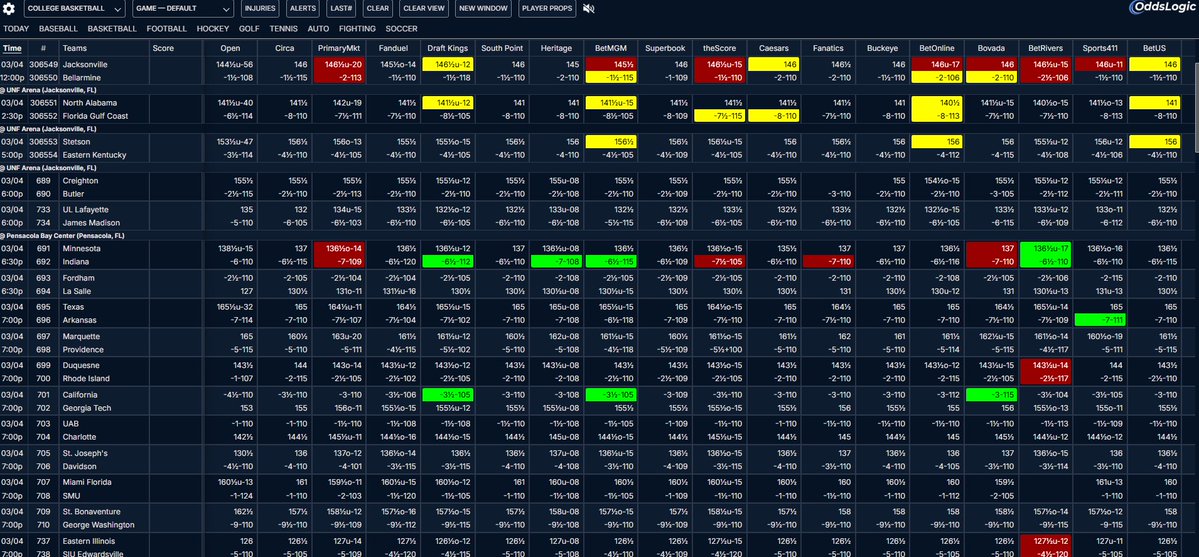Select the Tennis sport tab

284,29
